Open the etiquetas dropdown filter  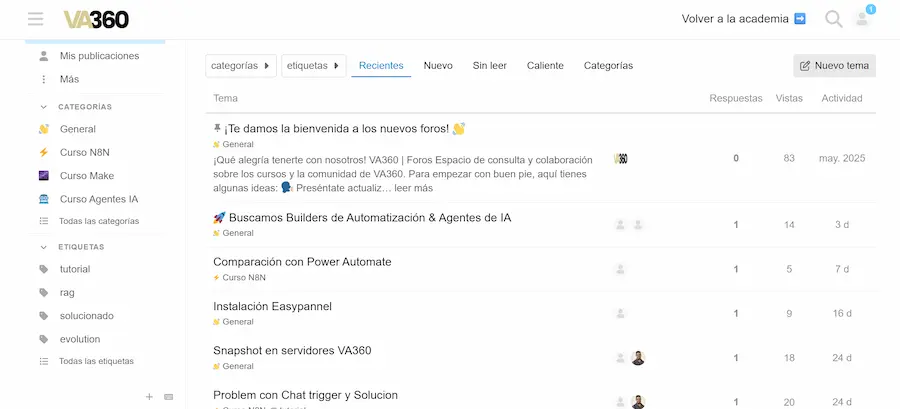[313, 65]
